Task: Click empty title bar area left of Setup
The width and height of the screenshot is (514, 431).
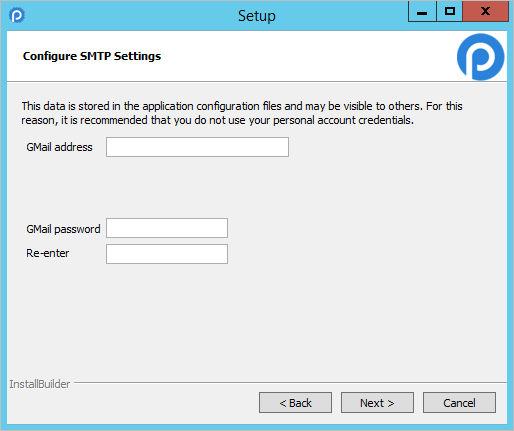Action: (x=130, y=15)
